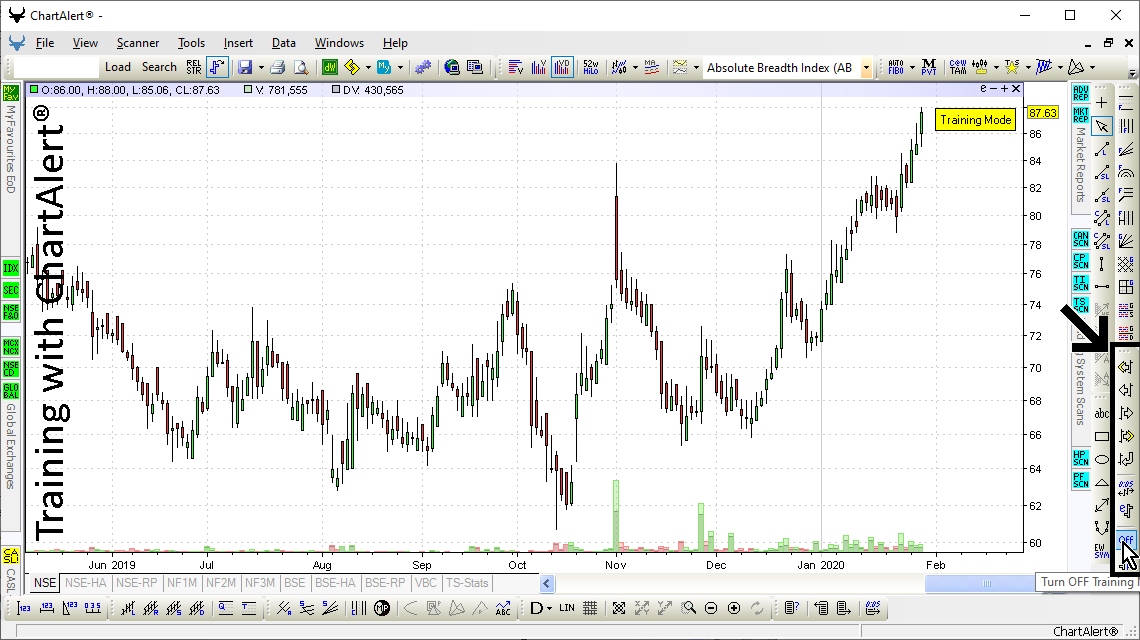The width and height of the screenshot is (1140, 640).
Task: Open the File menu
Action: (44, 43)
